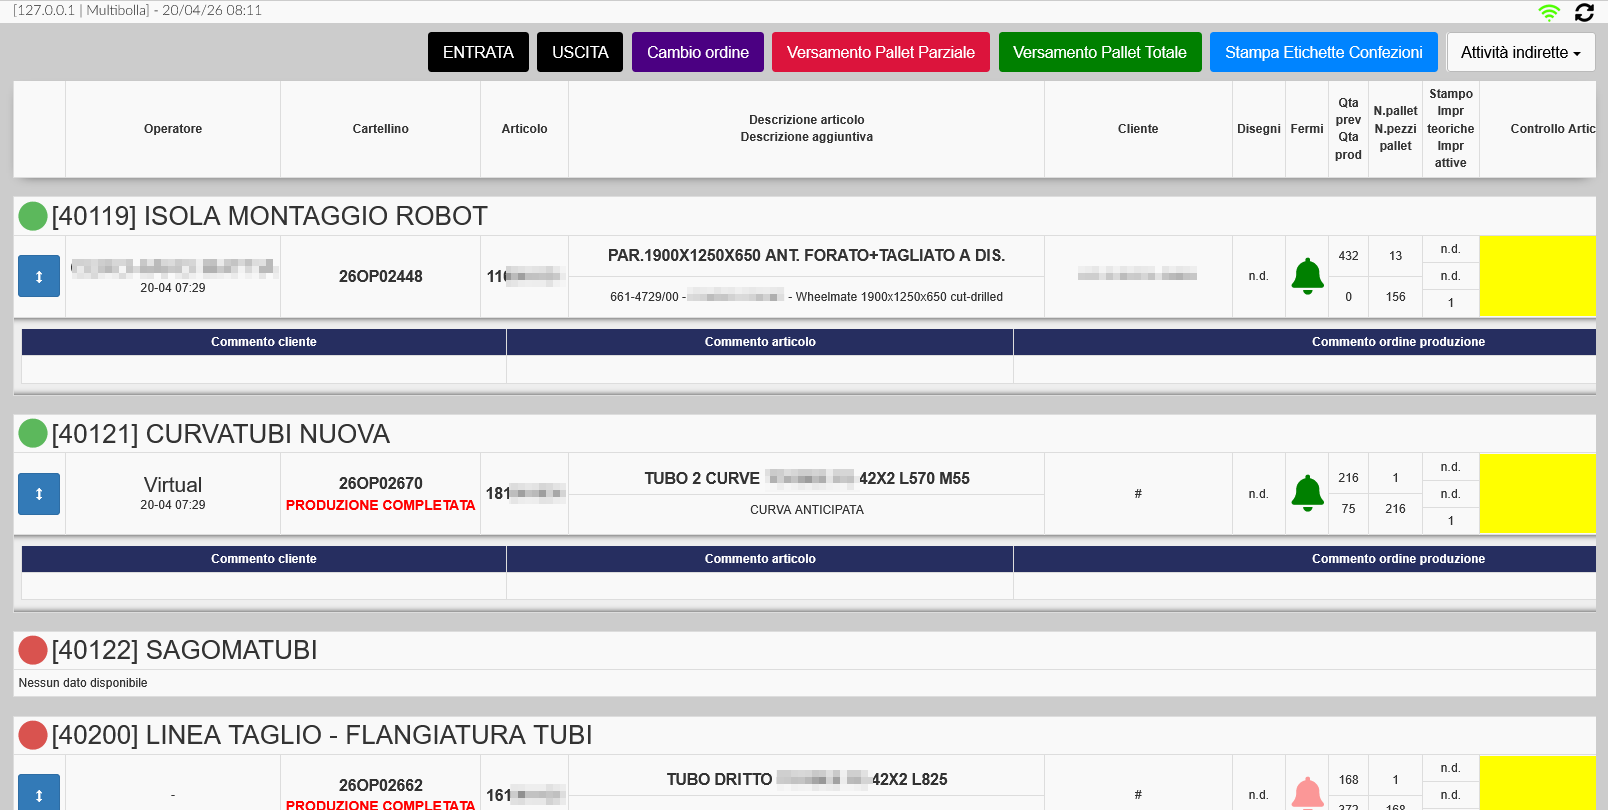The width and height of the screenshot is (1608, 810).
Task: Click the refresh icon in the top bar
Action: click(1584, 12)
